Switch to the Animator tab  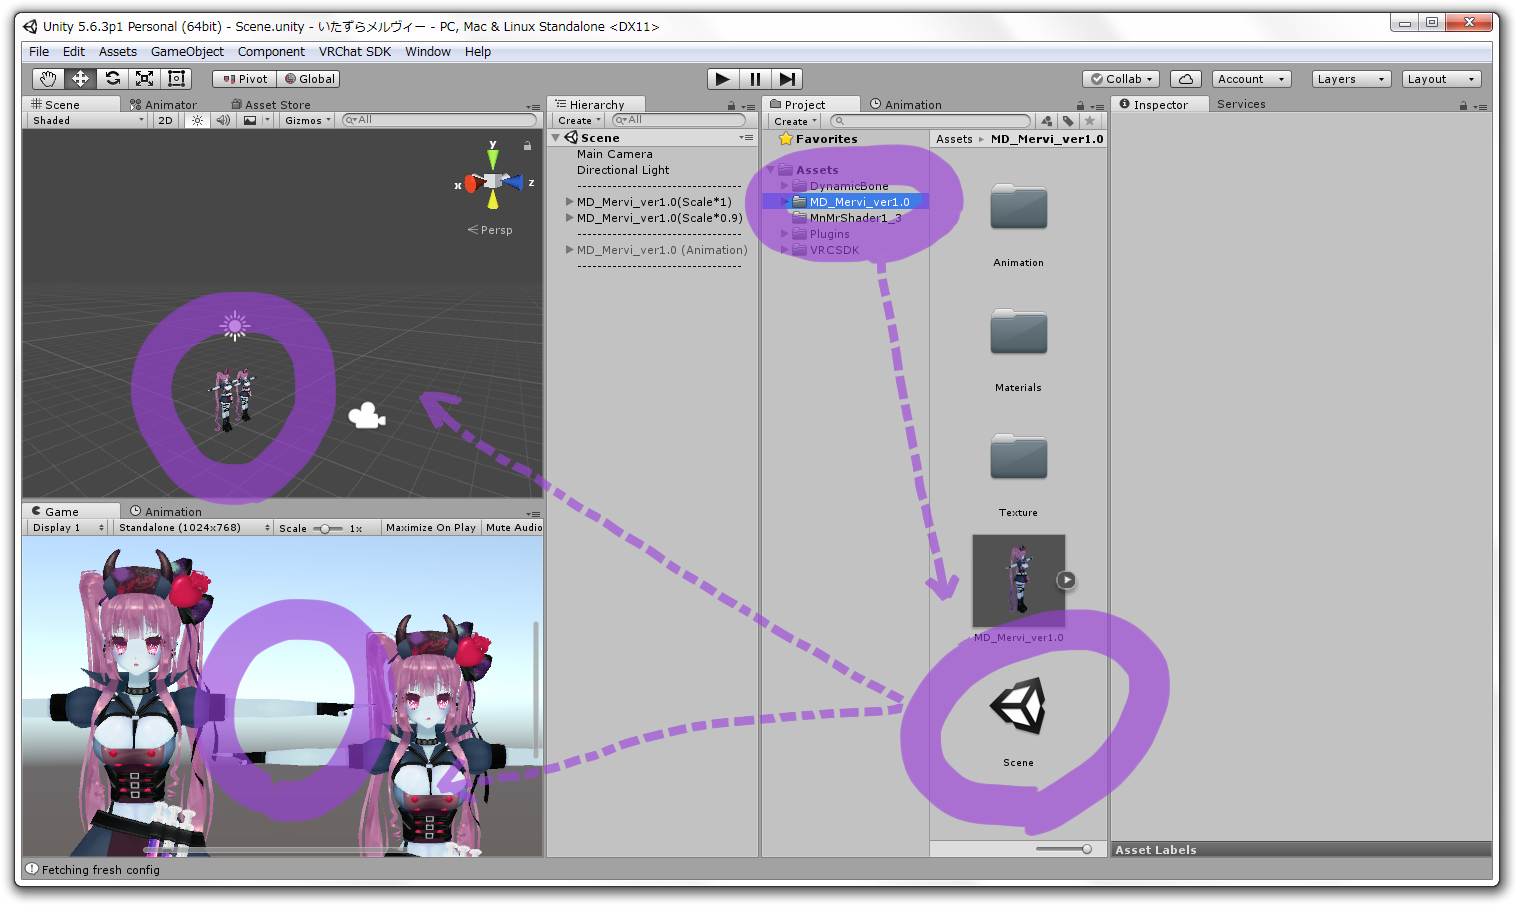pyautogui.click(x=164, y=104)
